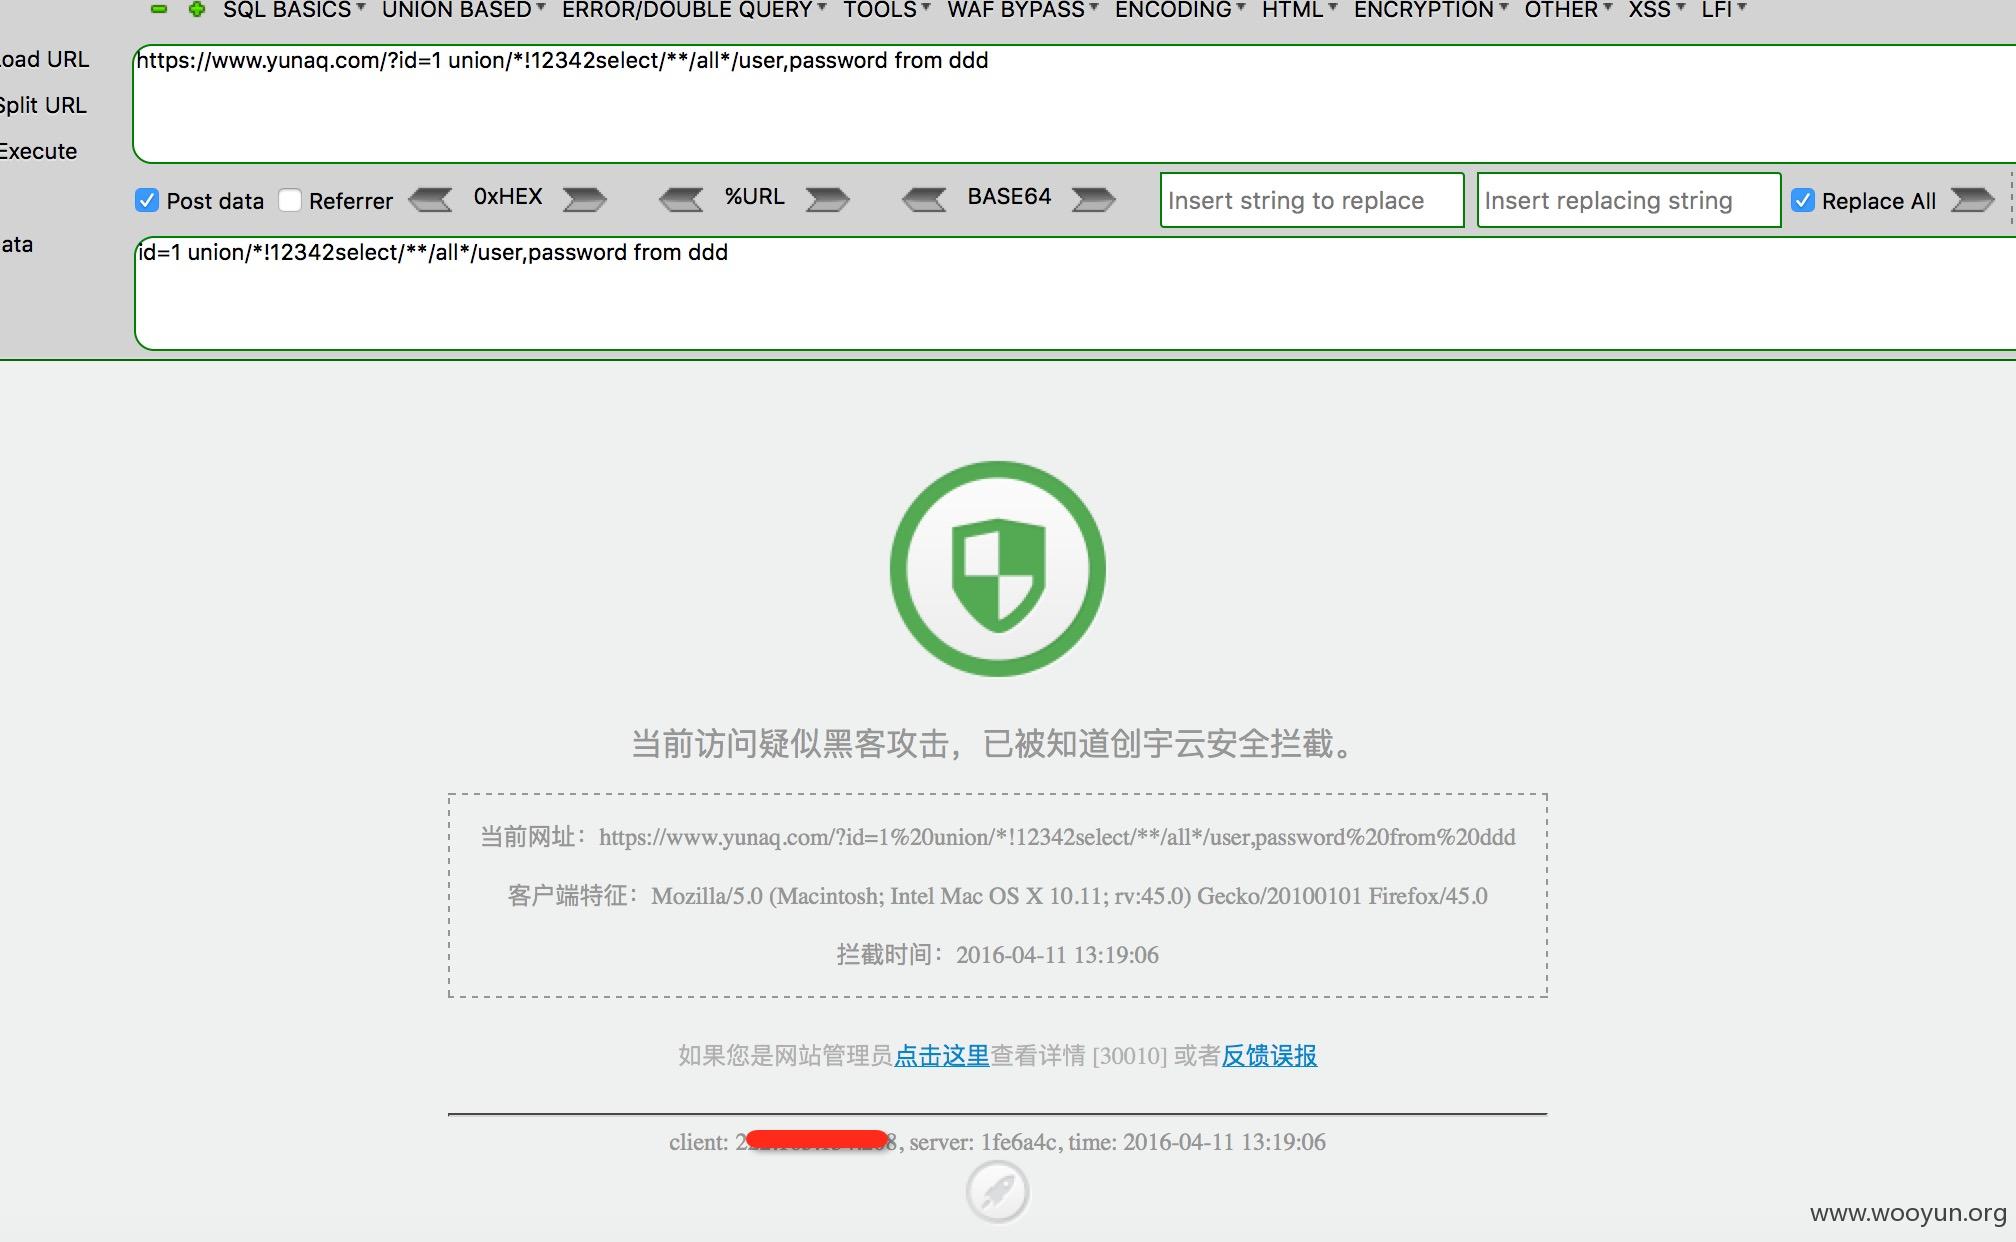Open the ENCODING dropdown menu
Screen dimensions: 2016x1242
[x=1180, y=10]
